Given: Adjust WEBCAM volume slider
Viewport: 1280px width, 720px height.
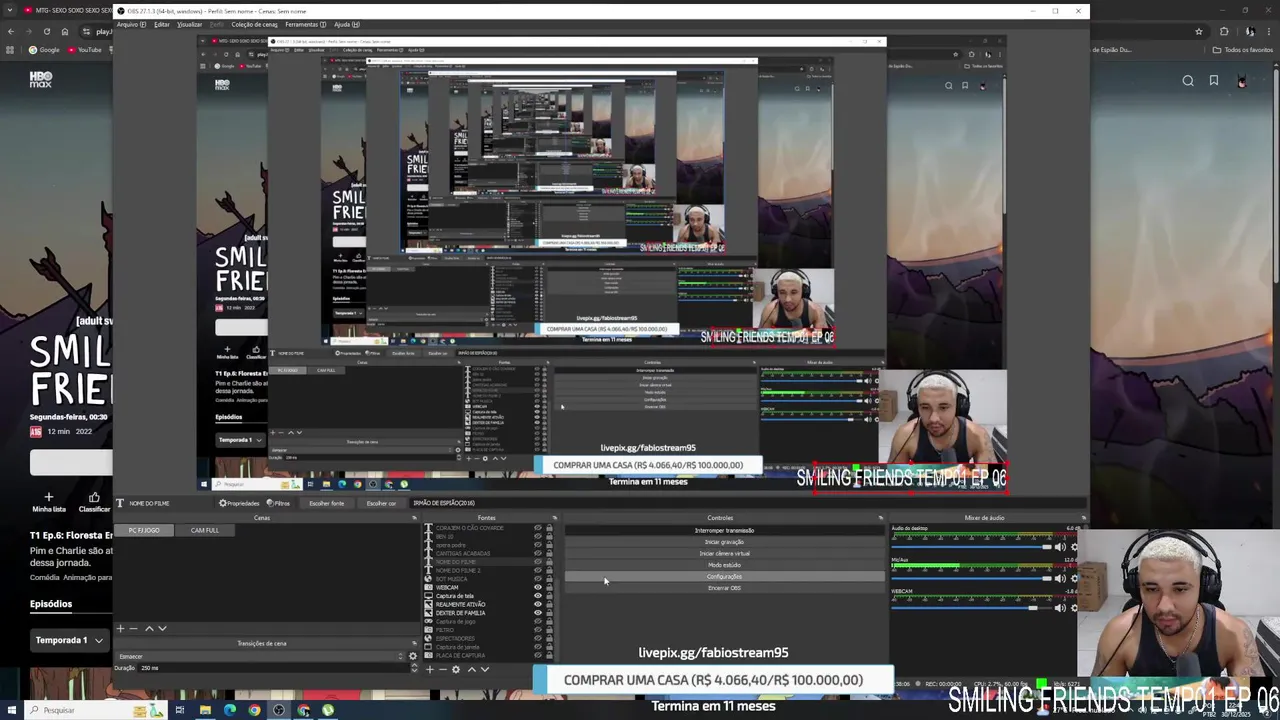Looking at the screenshot, I should point(971,608).
